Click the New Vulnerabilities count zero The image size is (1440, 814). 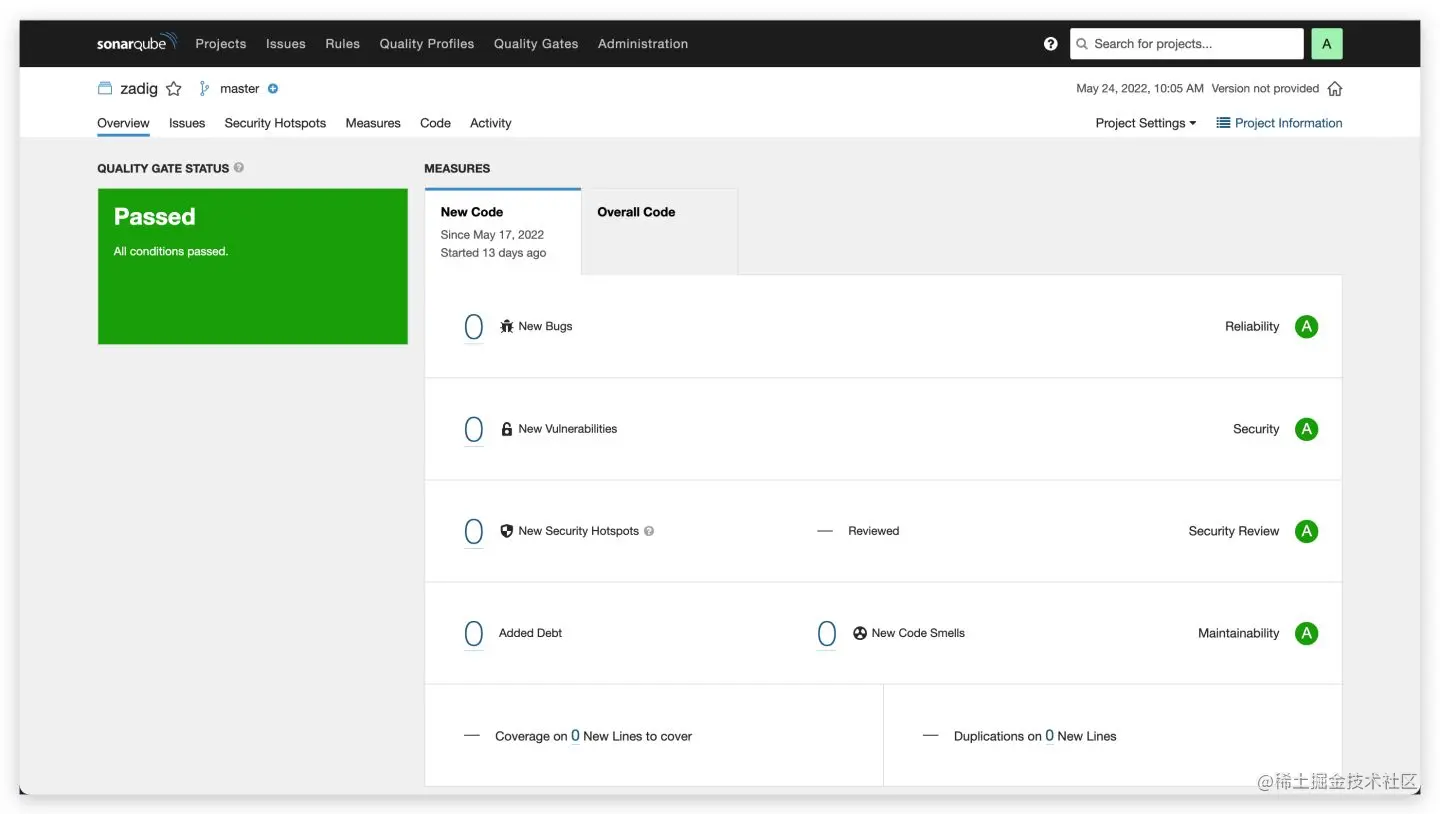474,430
